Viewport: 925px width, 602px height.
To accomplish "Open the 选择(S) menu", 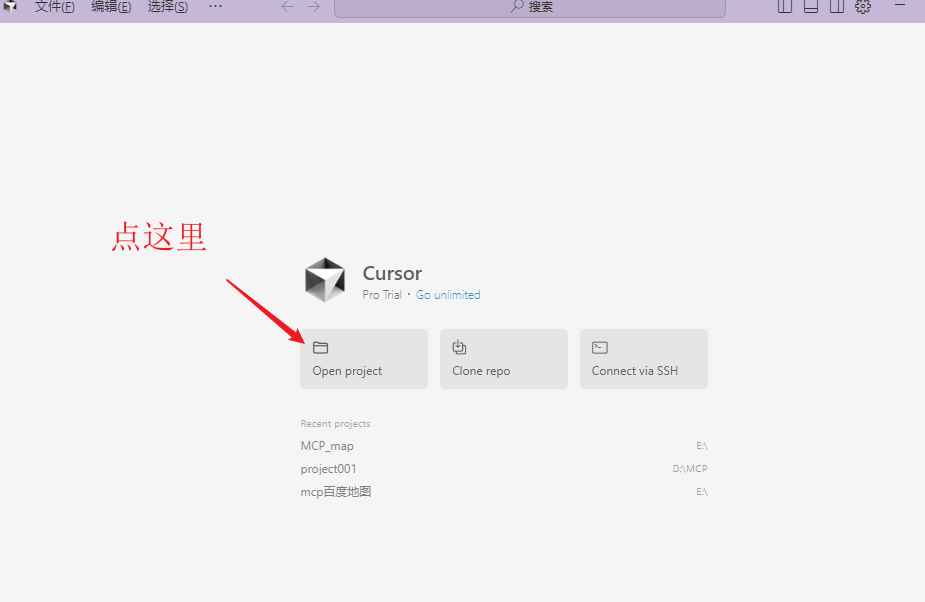I will [168, 7].
